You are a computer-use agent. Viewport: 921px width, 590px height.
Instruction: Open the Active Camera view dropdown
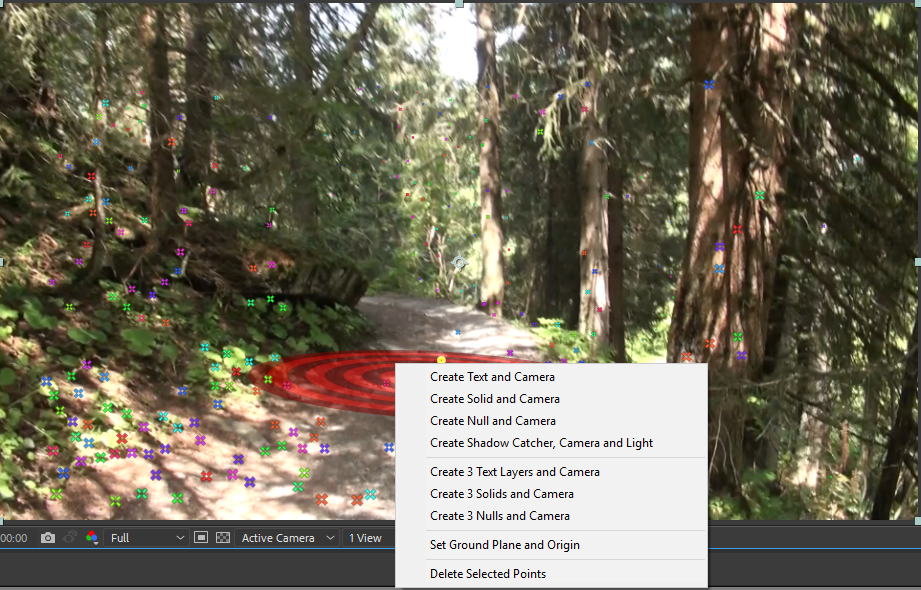pyautogui.click(x=287, y=538)
